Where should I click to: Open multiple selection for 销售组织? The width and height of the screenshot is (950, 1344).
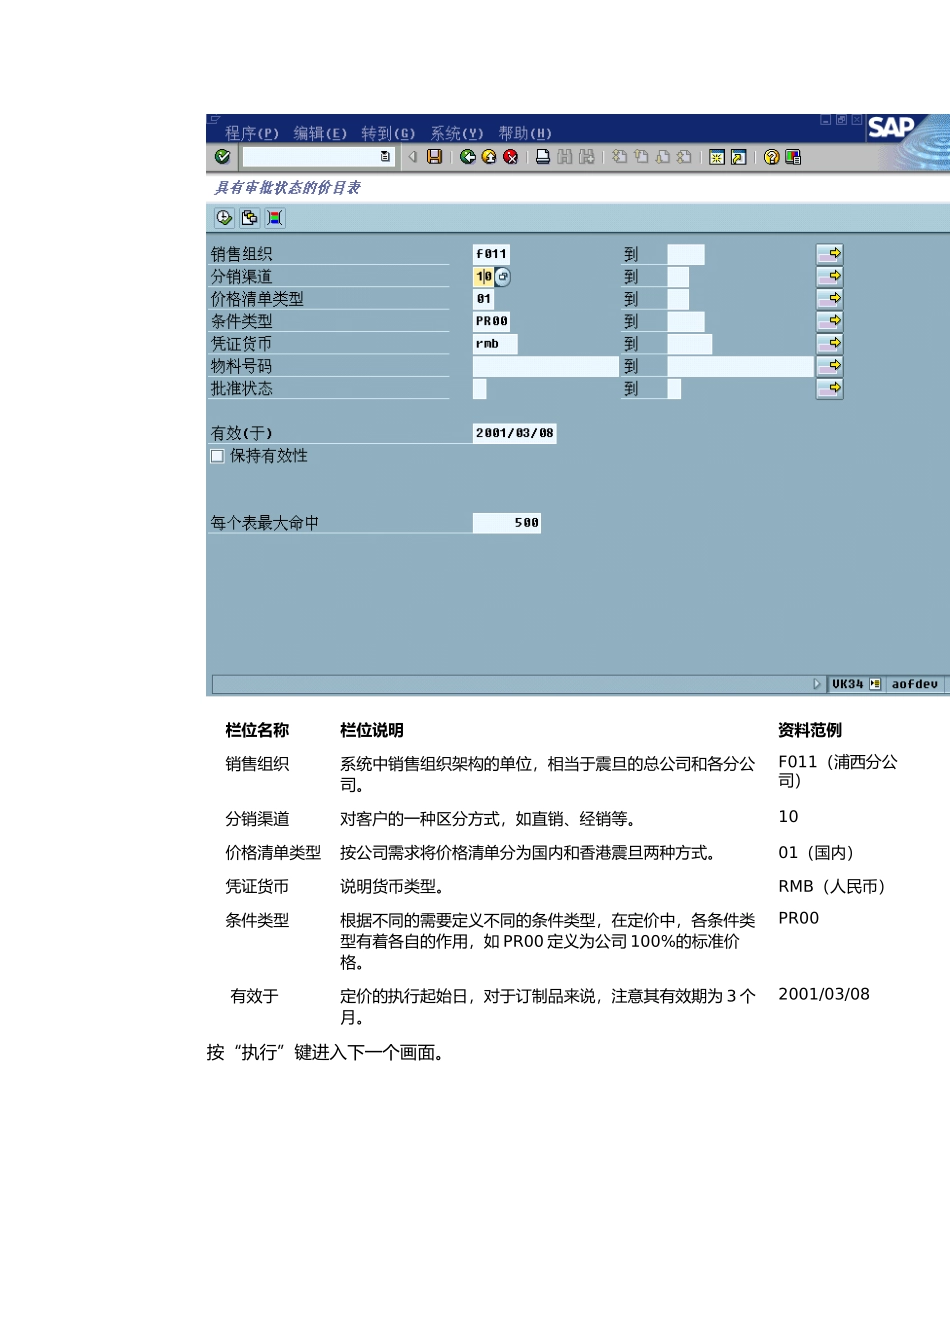point(830,254)
